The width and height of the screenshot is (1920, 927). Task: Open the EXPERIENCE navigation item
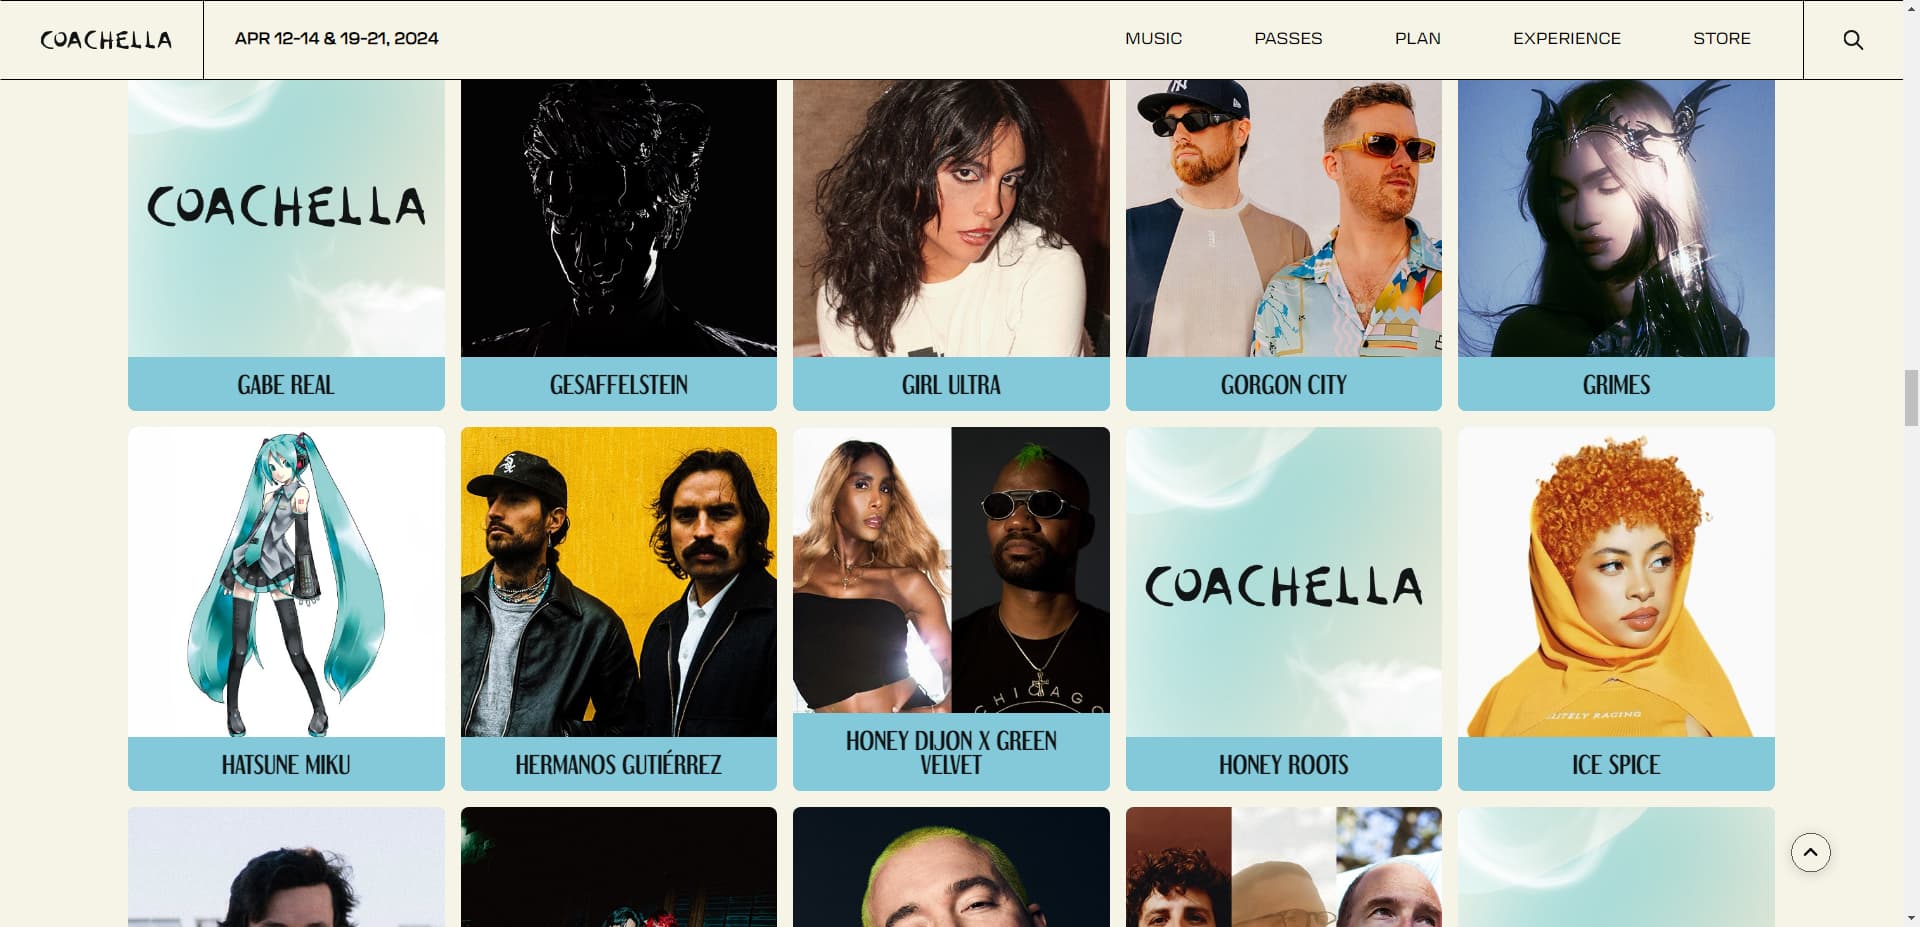pyautogui.click(x=1566, y=39)
